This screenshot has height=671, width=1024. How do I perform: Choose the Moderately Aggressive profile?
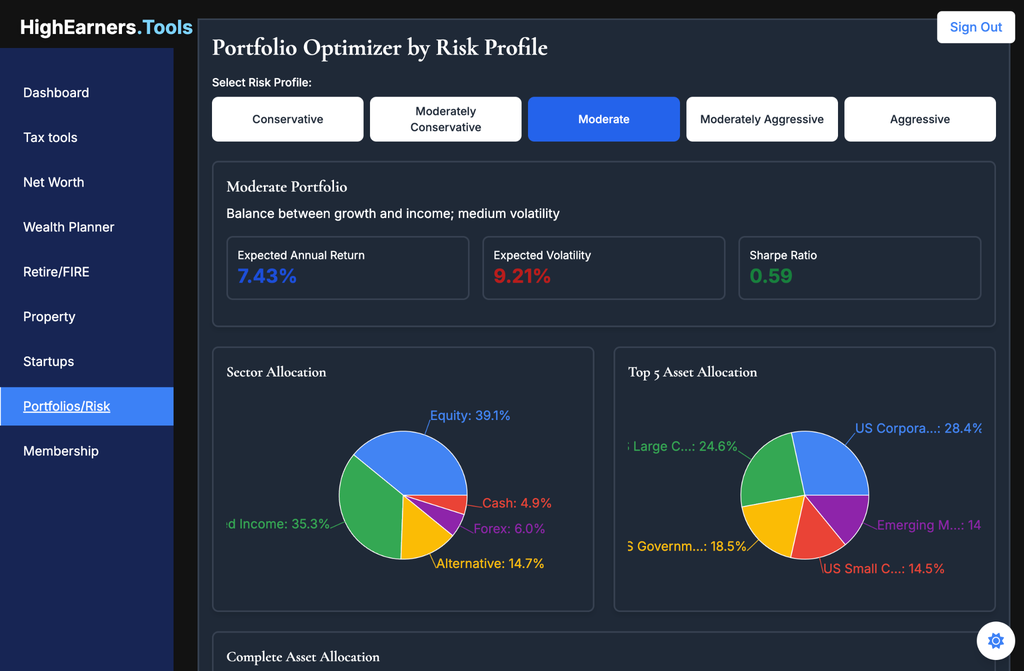(761, 119)
